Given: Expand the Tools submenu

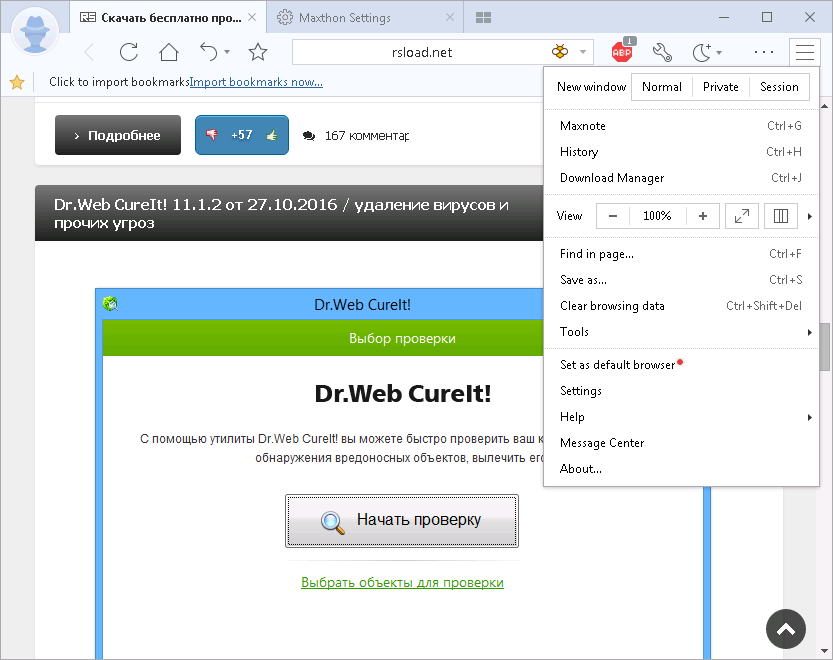Looking at the screenshot, I should pyautogui.click(x=681, y=332).
